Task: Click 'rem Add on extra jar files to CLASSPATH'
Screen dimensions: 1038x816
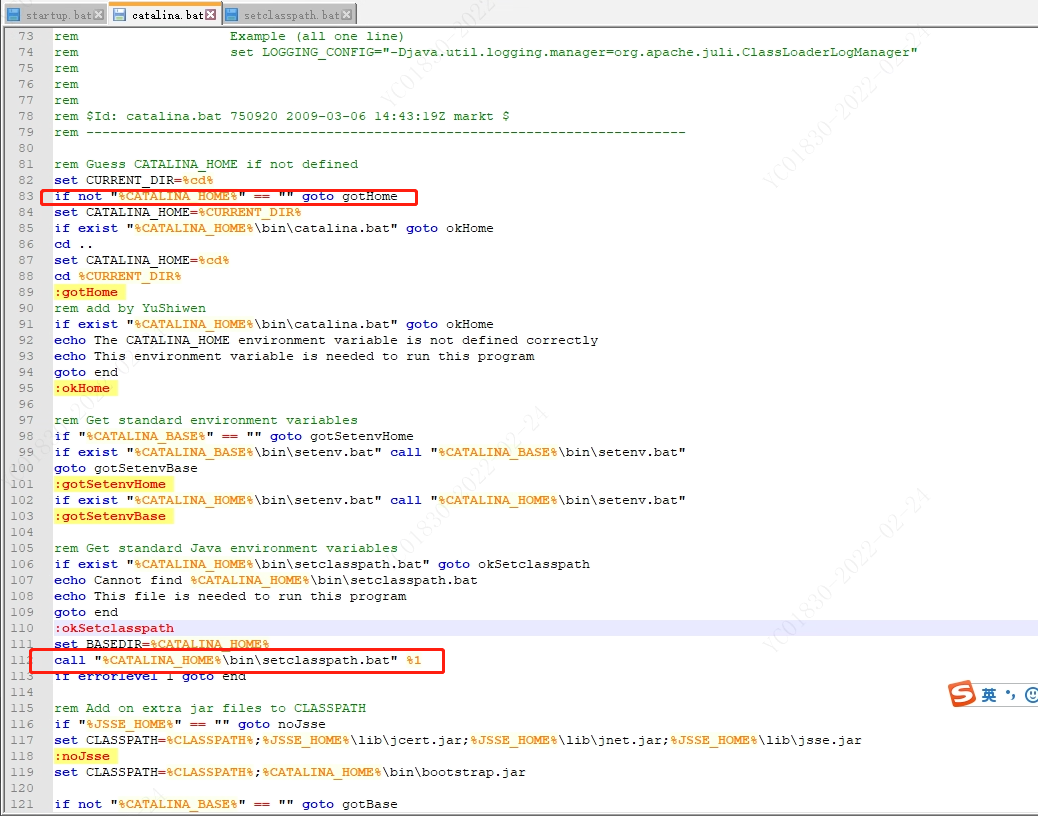Action: click(210, 708)
